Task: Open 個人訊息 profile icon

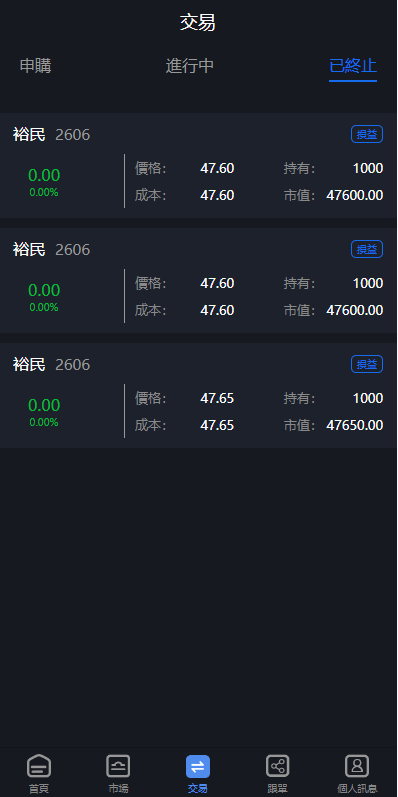Action: (357, 767)
